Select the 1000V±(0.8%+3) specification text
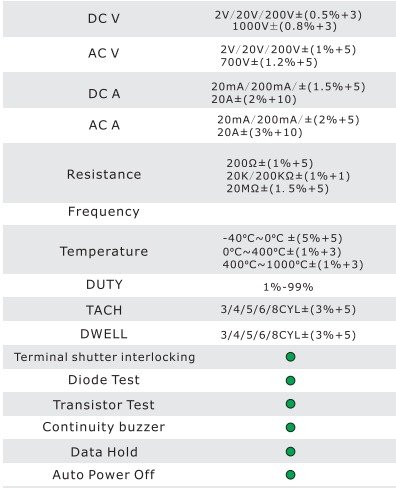396x488 pixels. [x=285, y=26]
